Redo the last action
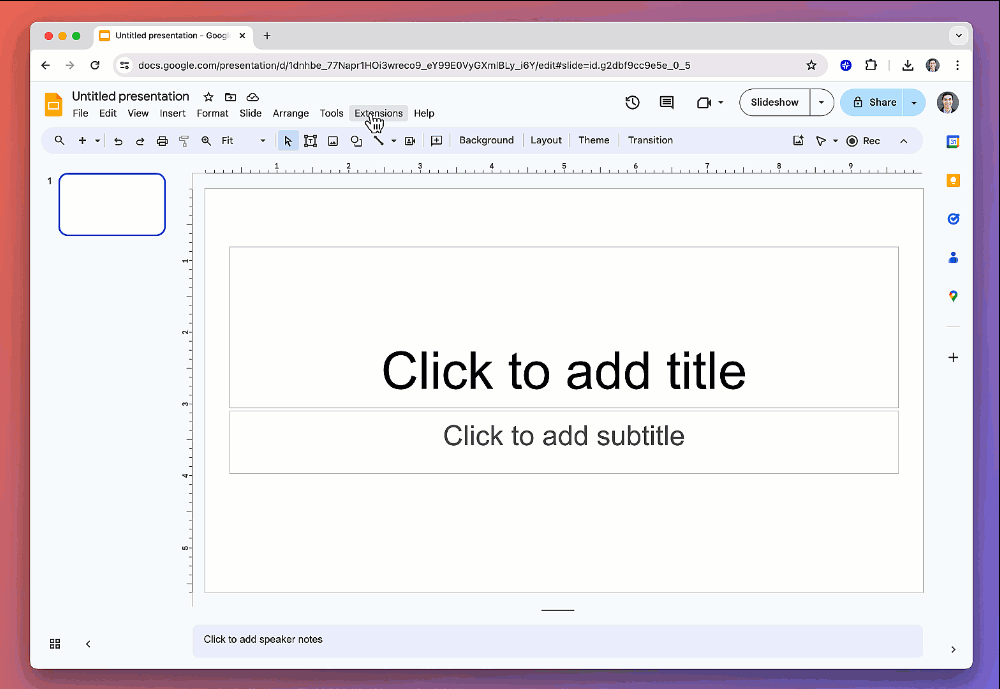Image resolution: width=1000 pixels, height=689 pixels. point(140,141)
